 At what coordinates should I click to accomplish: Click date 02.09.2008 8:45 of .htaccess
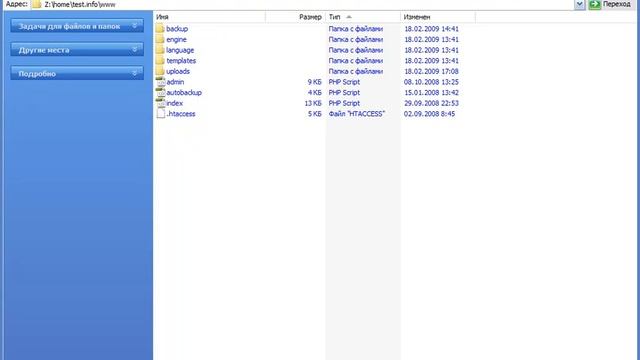point(429,113)
